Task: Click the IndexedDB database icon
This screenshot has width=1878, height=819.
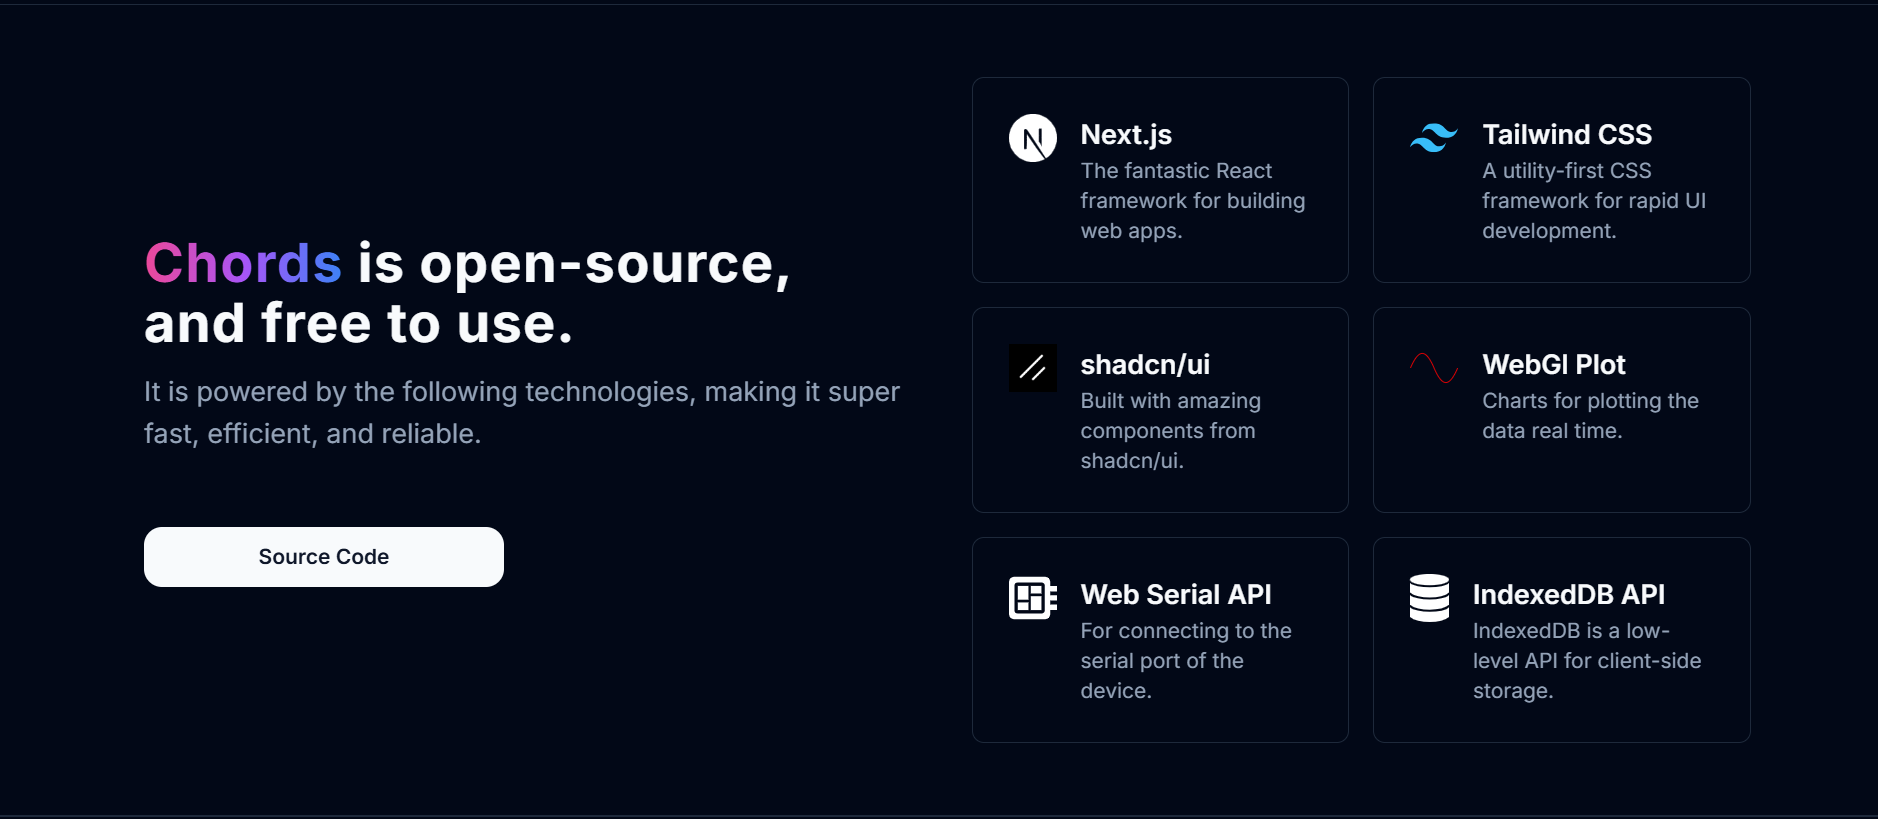Action: (x=1428, y=596)
